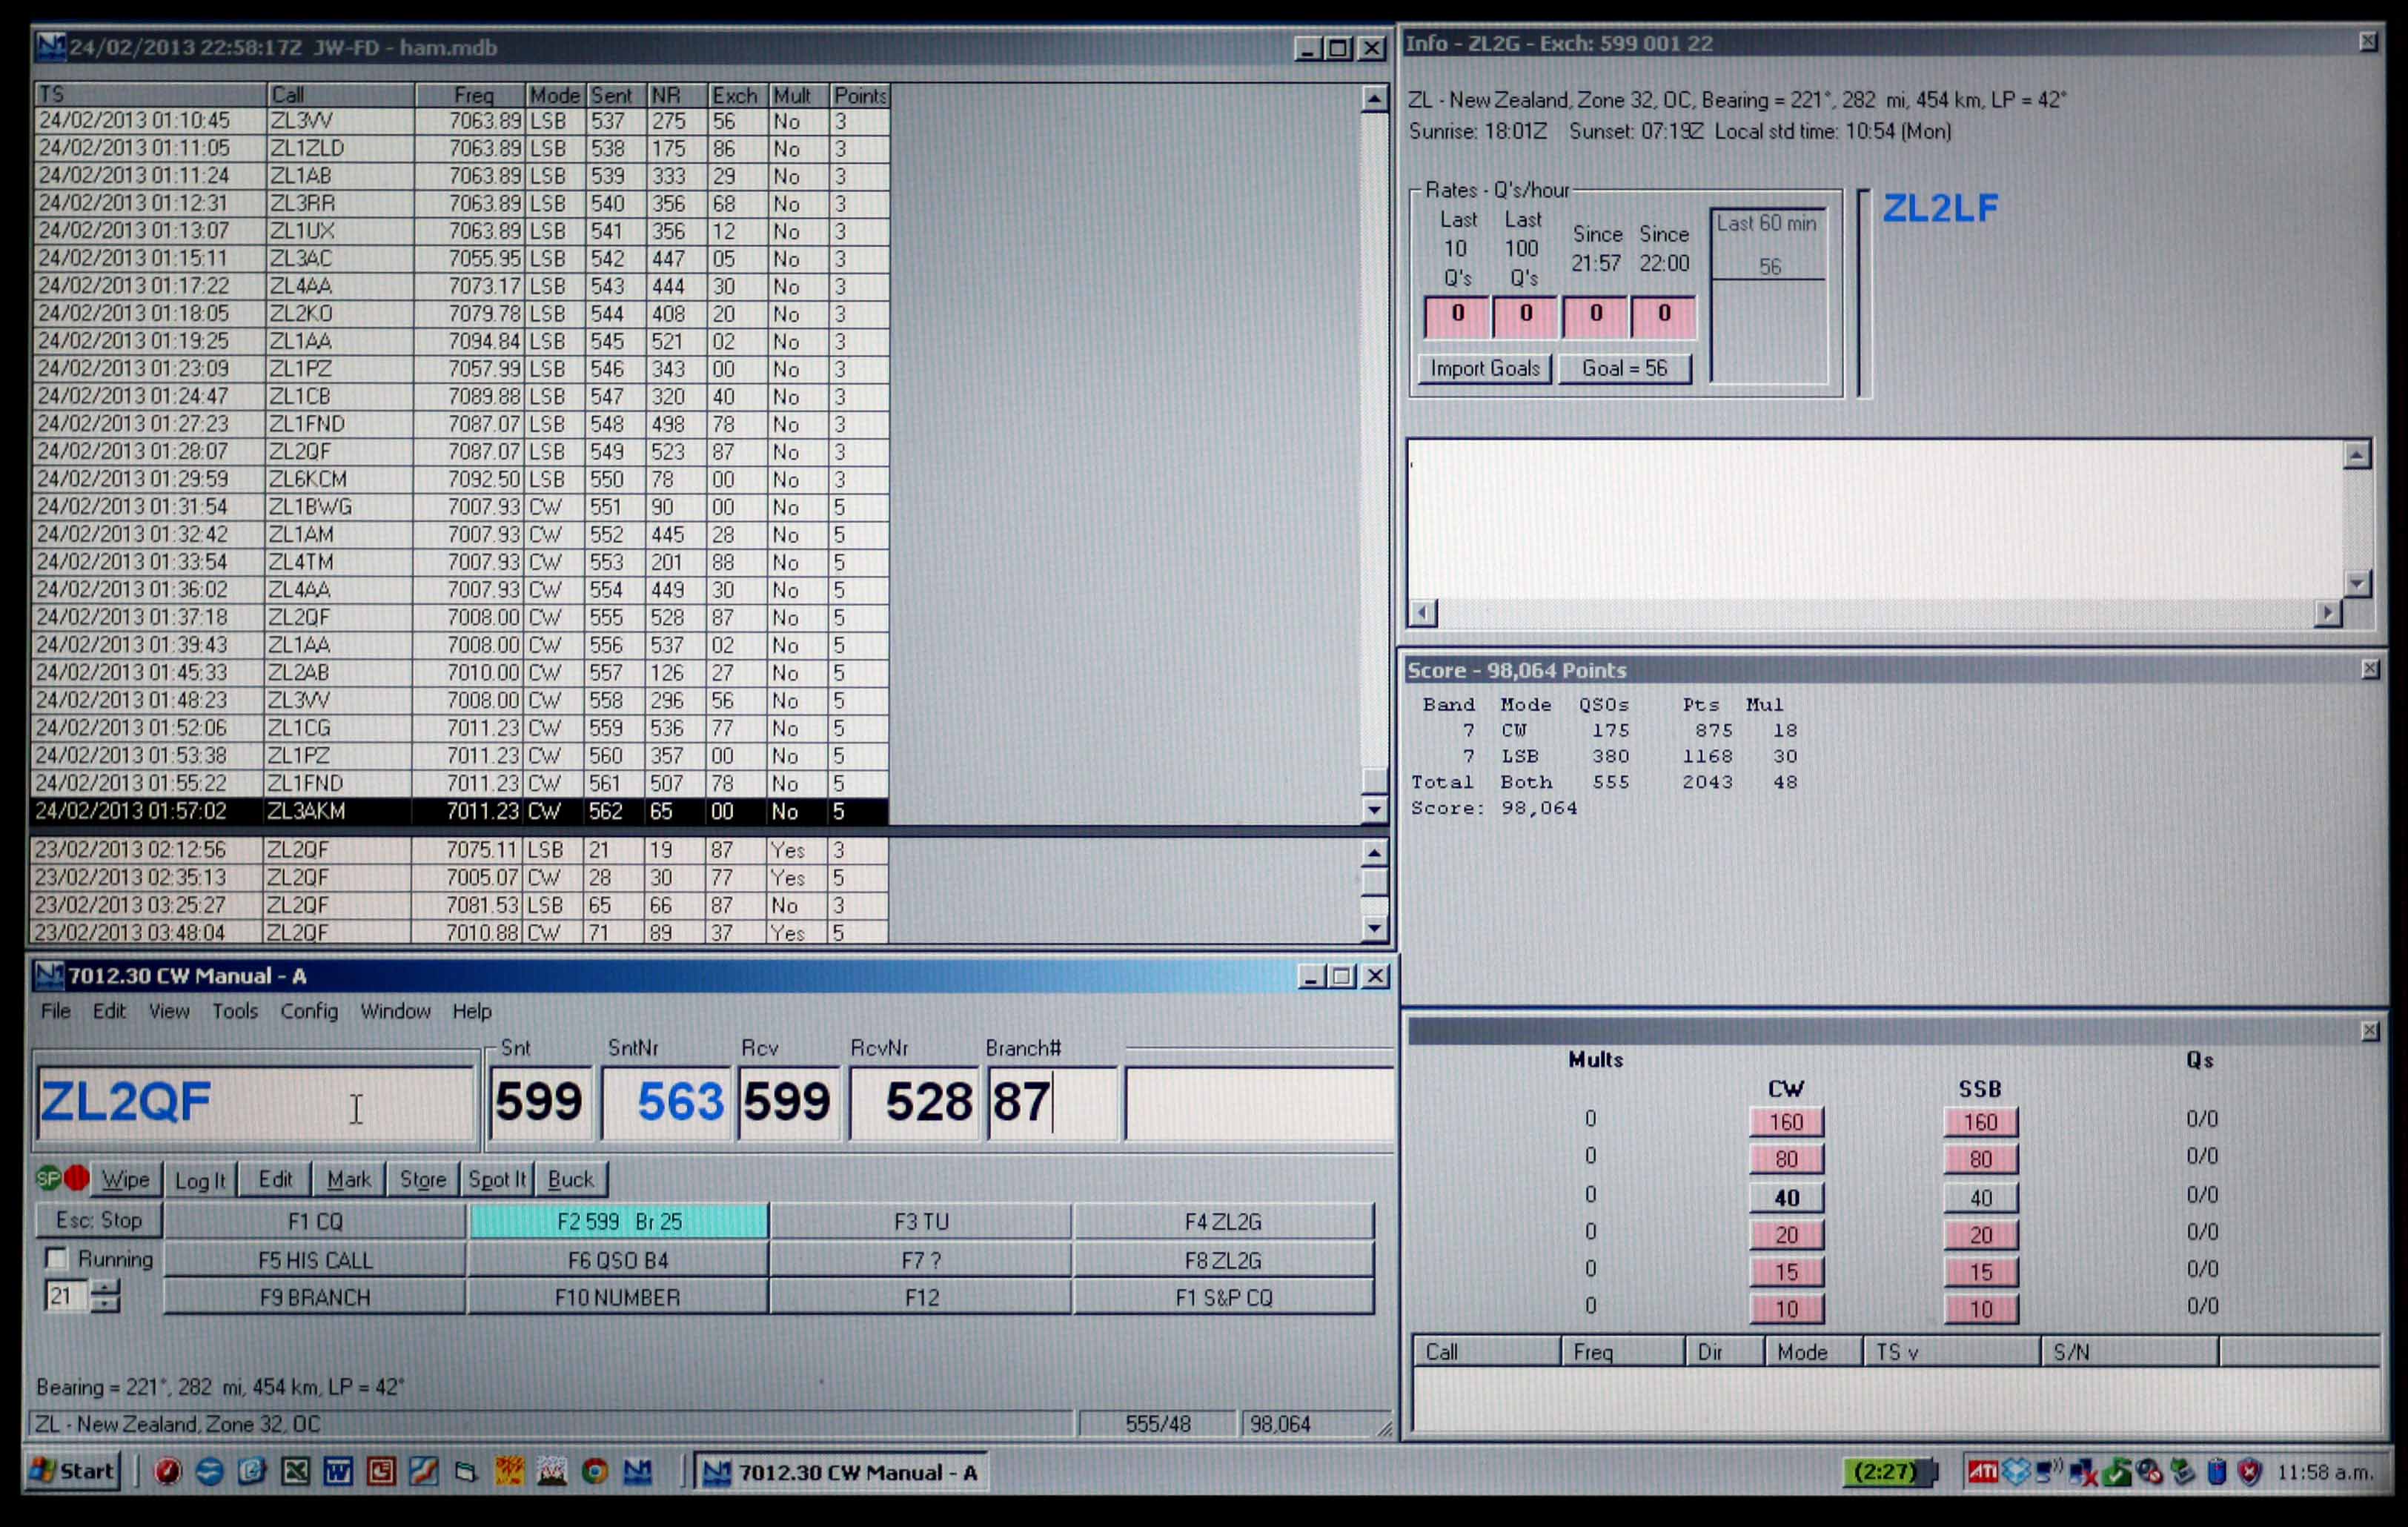Toggle the CW 40 band button
Image resolution: width=2408 pixels, height=1527 pixels.
click(x=1786, y=1197)
